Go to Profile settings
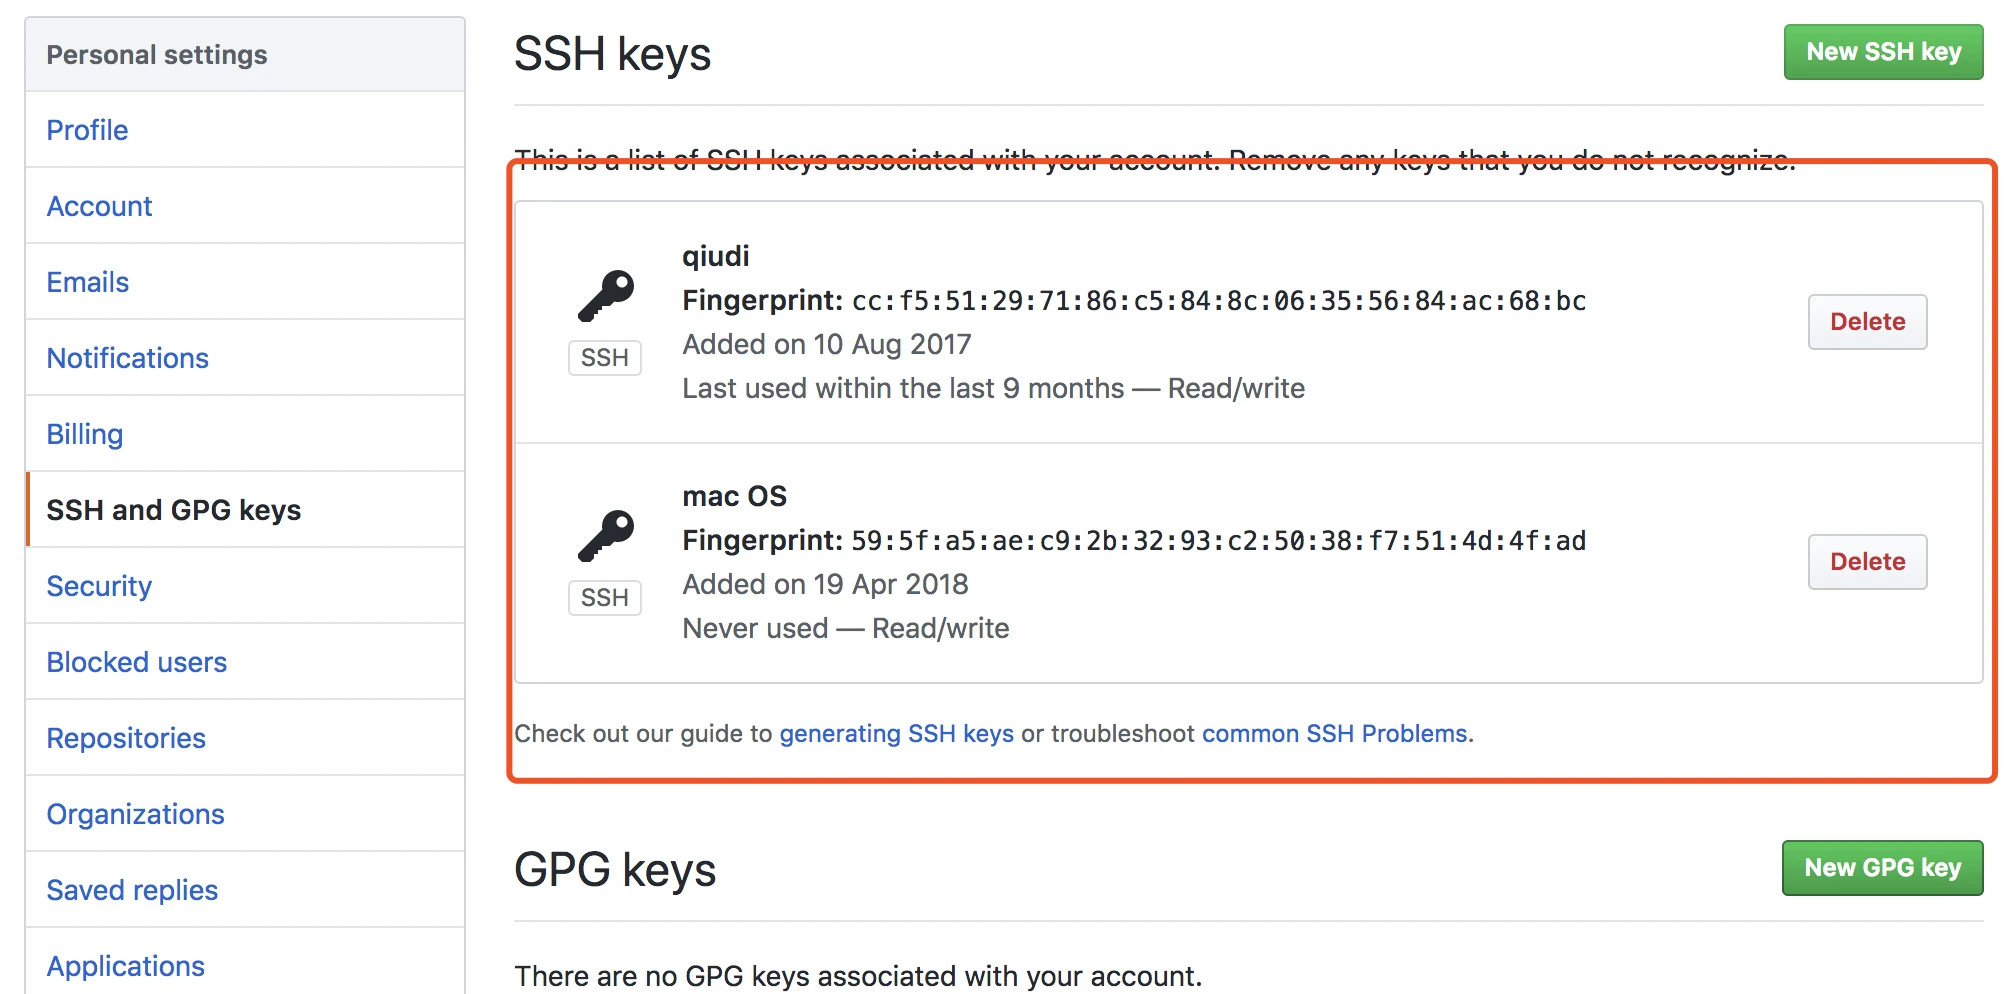Screen dimensions: 2008x994 (x=245, y=130)
